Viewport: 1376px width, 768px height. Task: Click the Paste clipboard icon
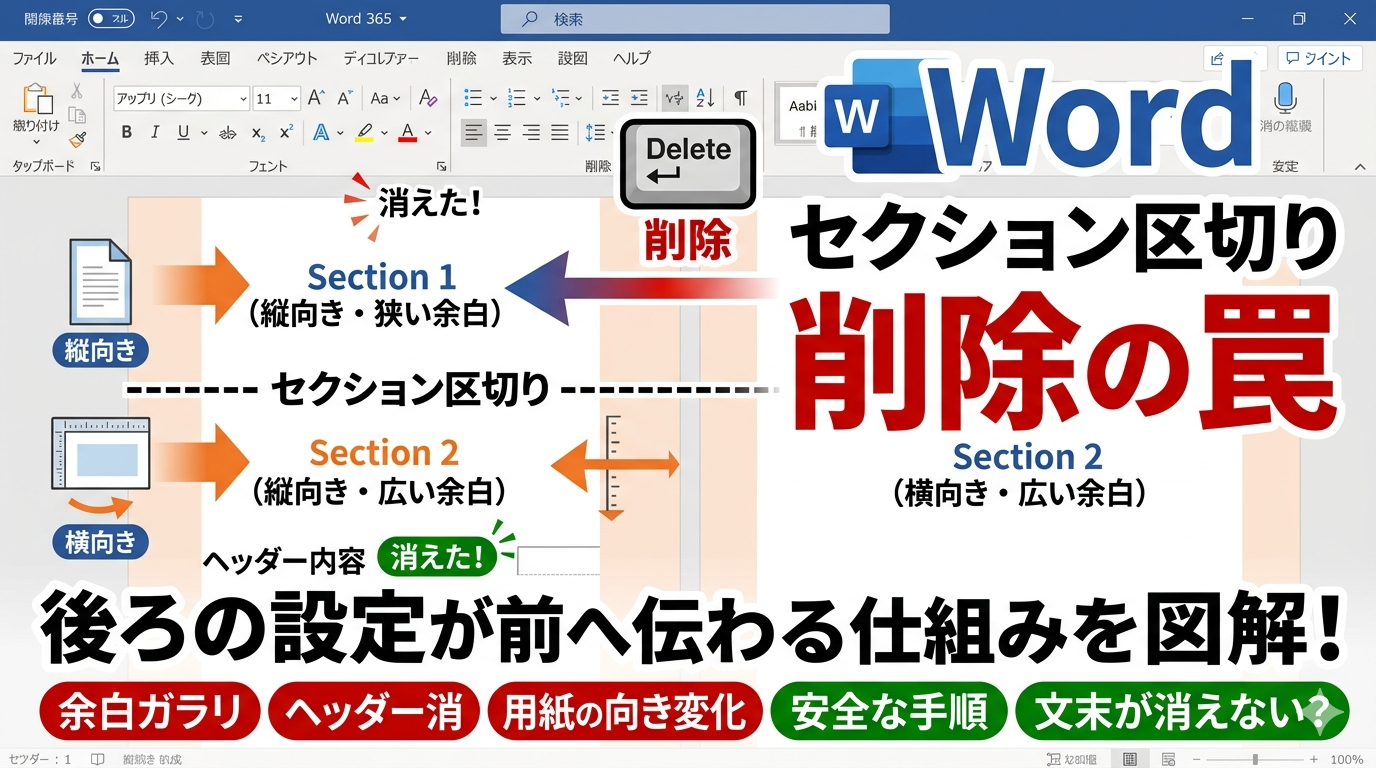point(37,99)
